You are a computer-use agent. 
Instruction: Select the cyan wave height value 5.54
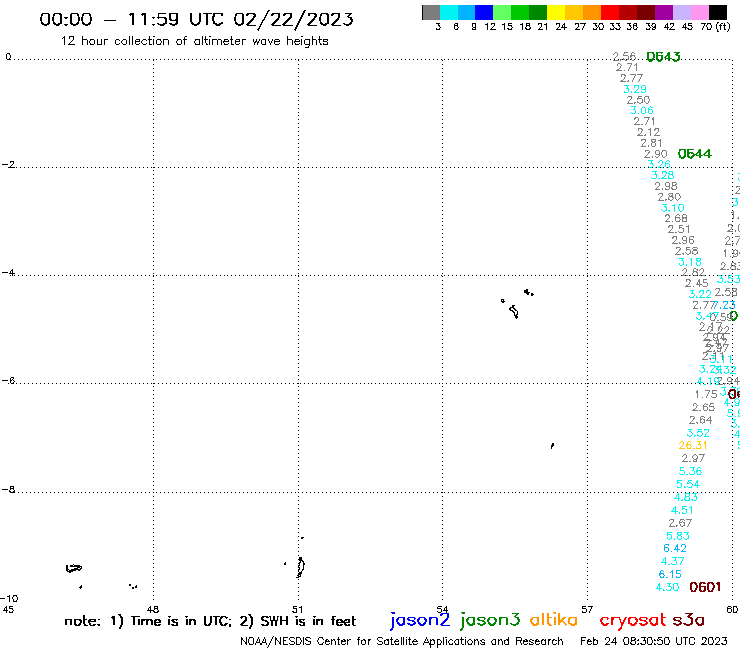(x=688, y=484)
